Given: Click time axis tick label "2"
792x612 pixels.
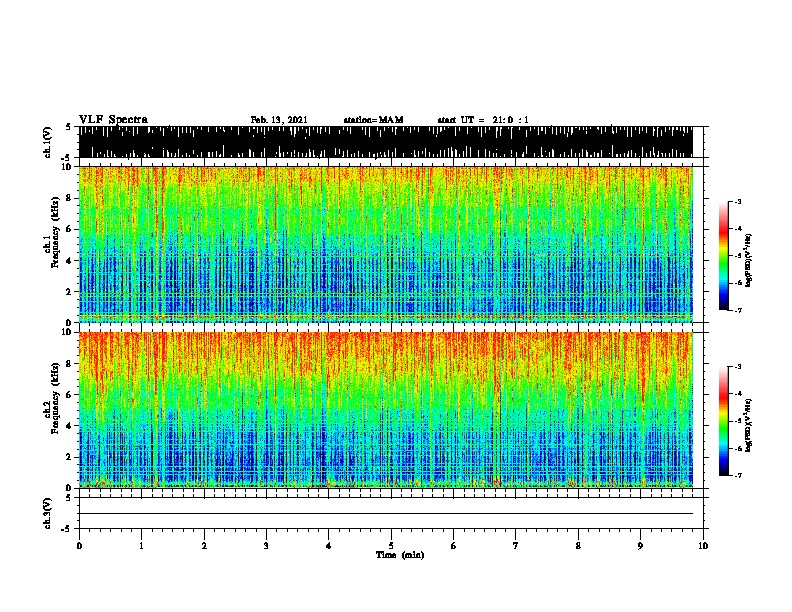Looking at the screenshot, I should click(x=204, y=546).
